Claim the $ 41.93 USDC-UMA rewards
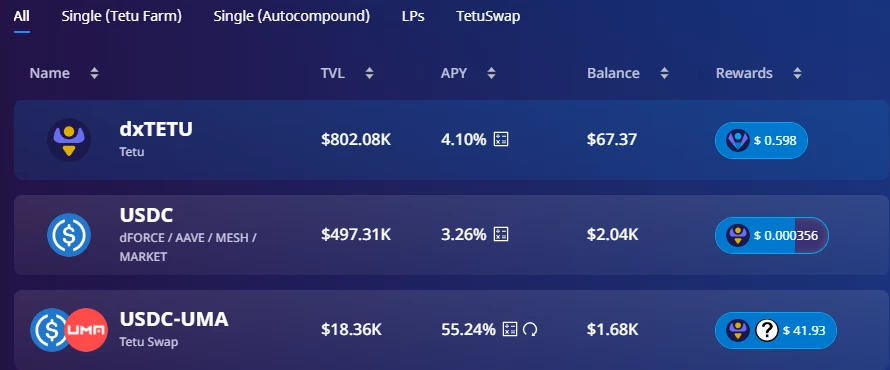Image resolution: width=890 pixels, height=370 pixels. pyautogui.click(x=775, y=330)
